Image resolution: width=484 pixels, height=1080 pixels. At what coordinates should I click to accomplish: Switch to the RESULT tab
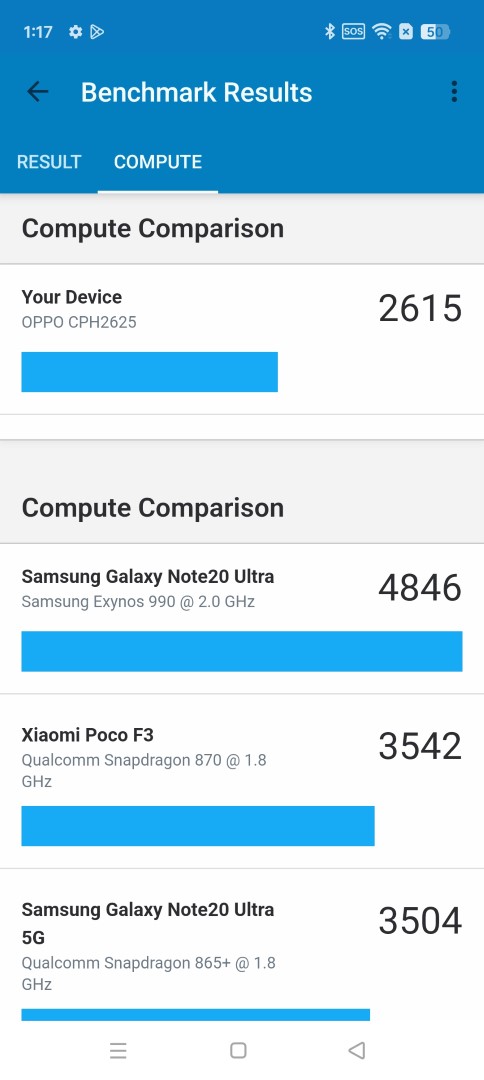tap(49, 162)
